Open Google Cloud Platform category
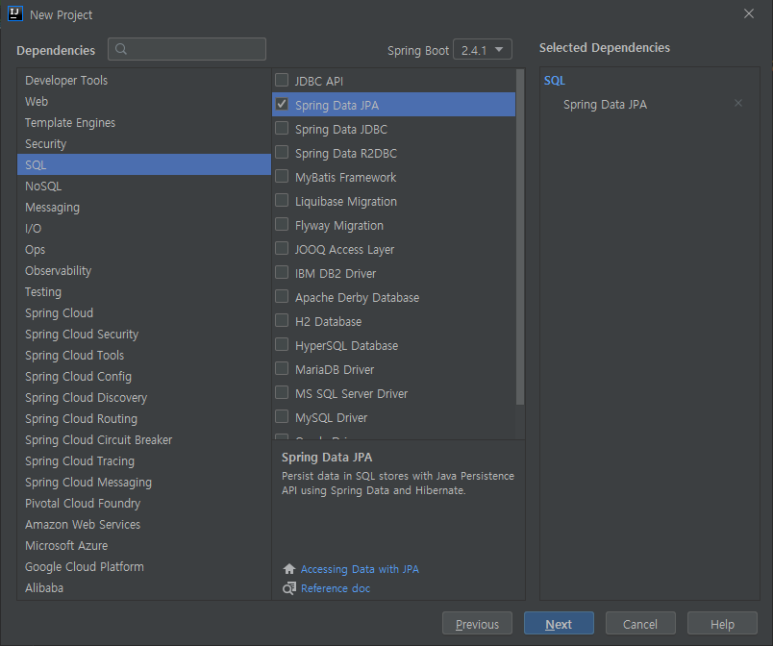Screen dimensions: 773x646 pos(144,567)
